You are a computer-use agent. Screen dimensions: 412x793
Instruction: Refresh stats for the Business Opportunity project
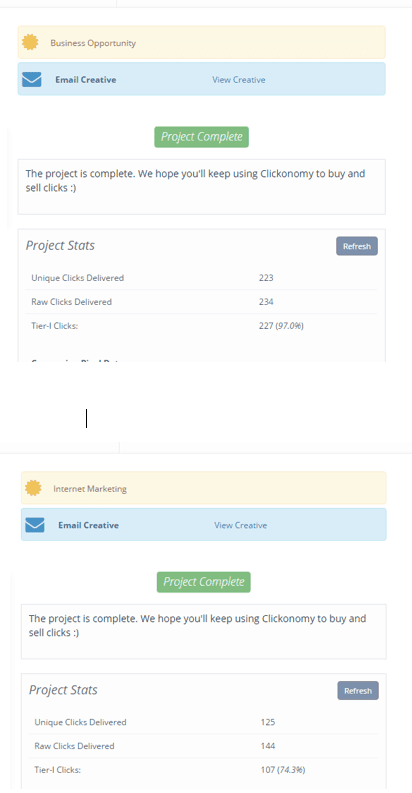point(357,246)
